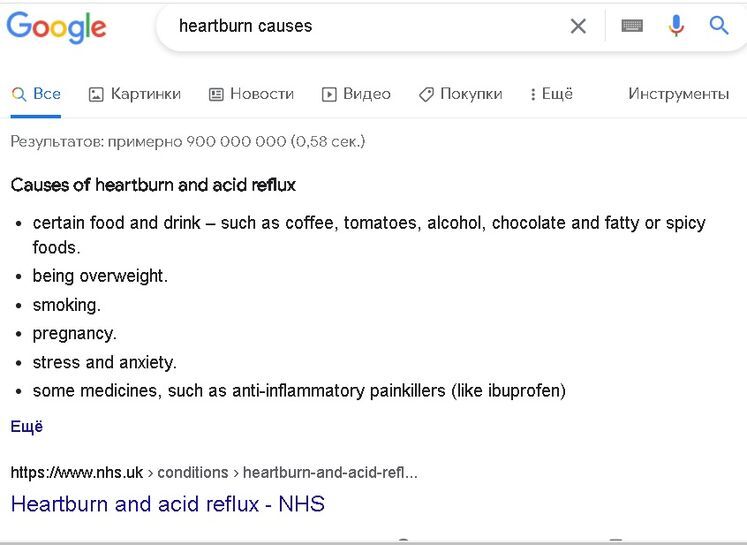Click the Causes of heartburn snippet heading

tap(153, 185)
